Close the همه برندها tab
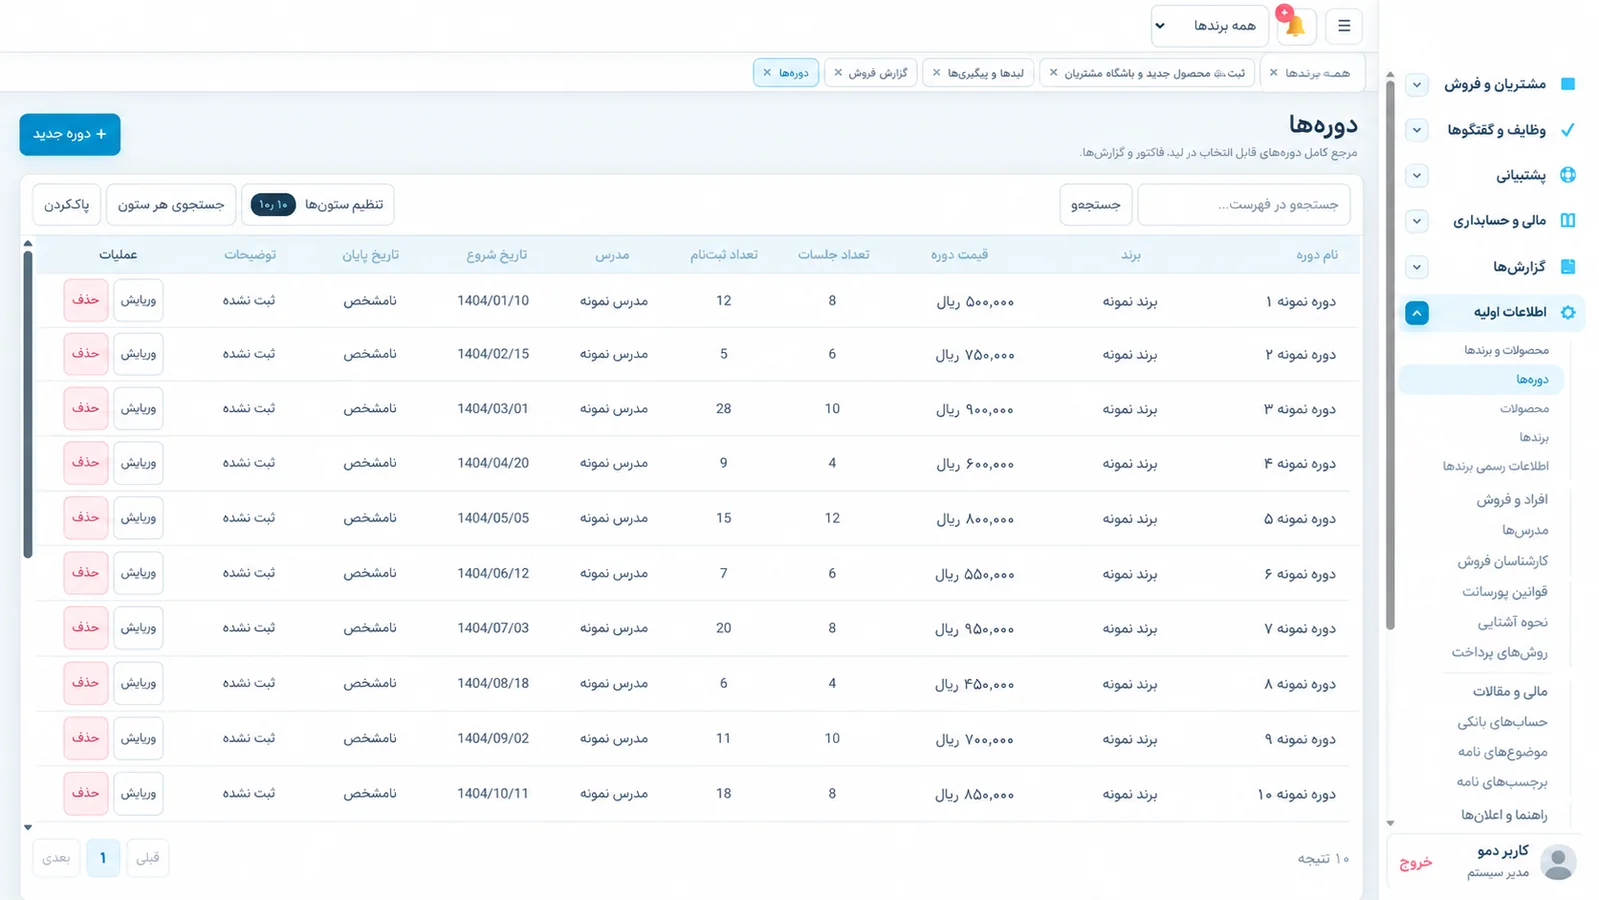This screenshot has width=1599, height=900. [x=1273, y=73]
